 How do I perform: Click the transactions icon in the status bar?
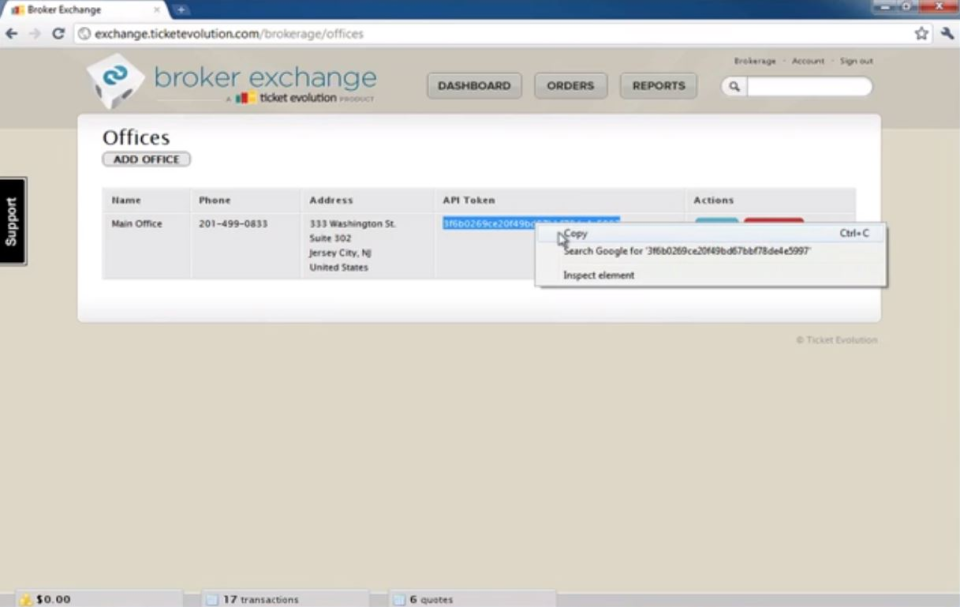click(211, 599)
